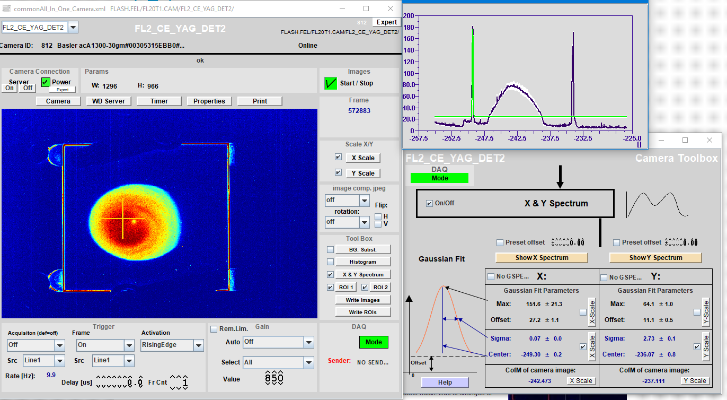
Task: Enable the Histogram checkbox in Tool Box
Action: point(331,260)
